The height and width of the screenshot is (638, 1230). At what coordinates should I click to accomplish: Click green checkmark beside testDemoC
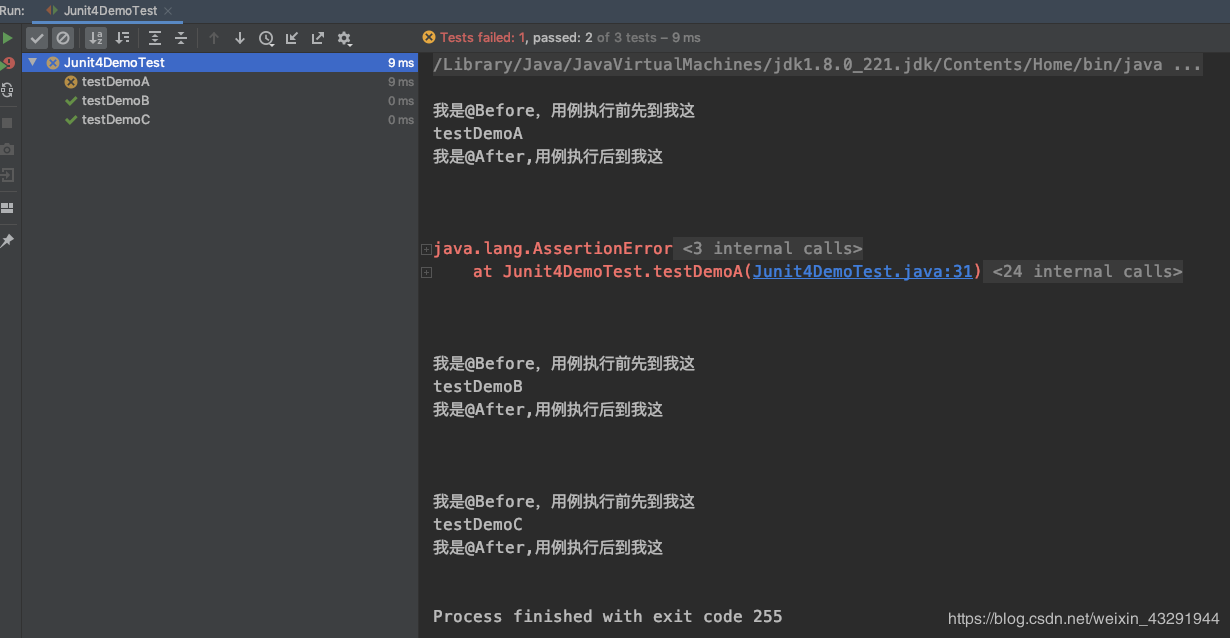click(x=71, y=120)
